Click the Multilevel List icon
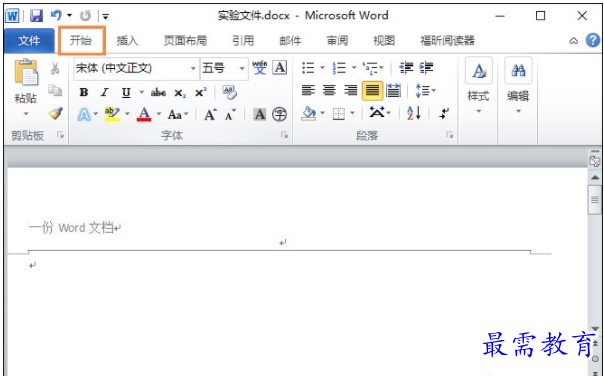Viewport: 604px width, 376px height. click(371, 68)
